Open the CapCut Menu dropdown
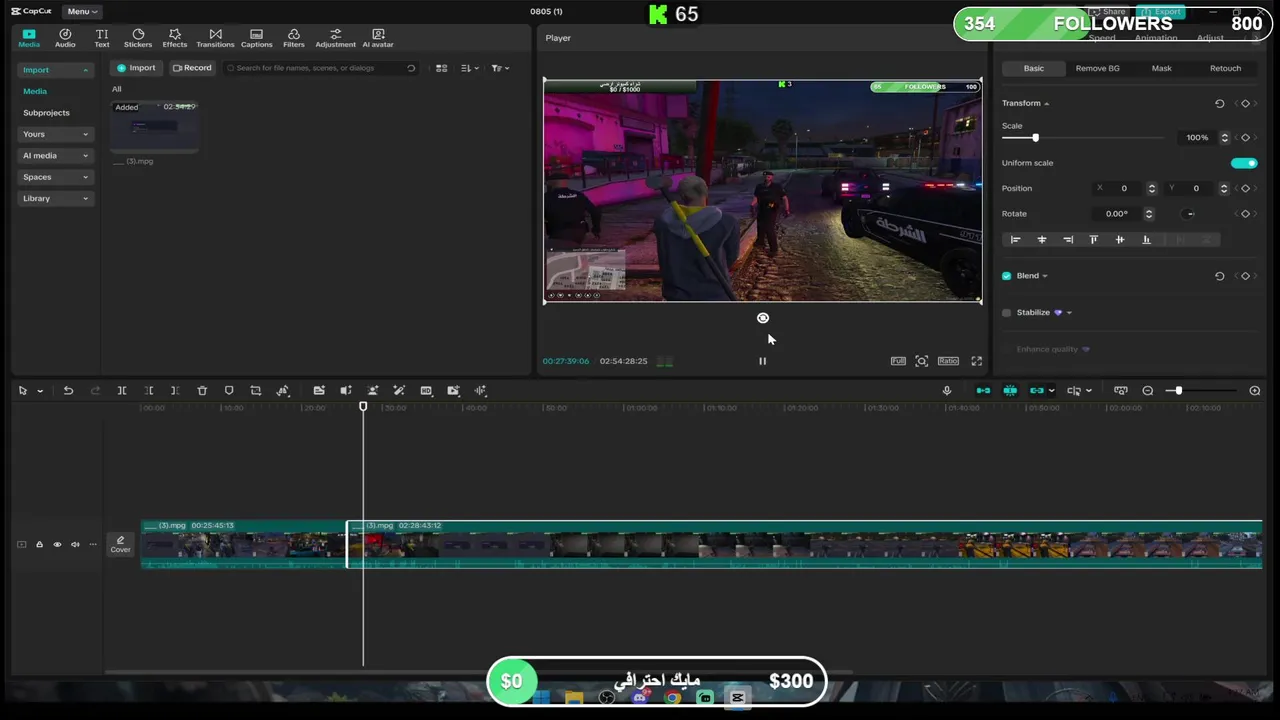Viewport: 1280px width, 720px height. click(x=82, y=11)
